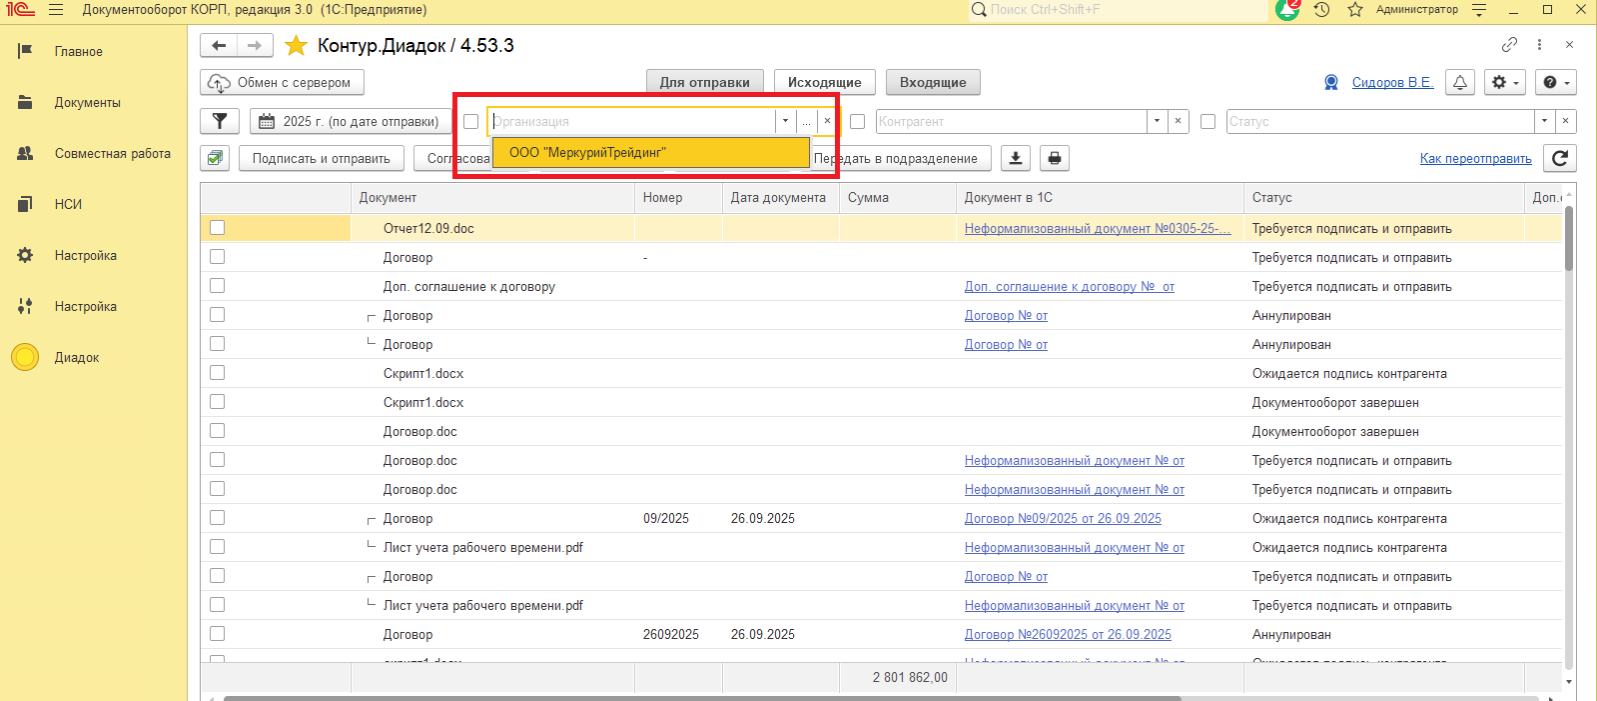This screenshot has height=701, width=1597.
Task: Click the print icon button
Action: (1054, 158)
